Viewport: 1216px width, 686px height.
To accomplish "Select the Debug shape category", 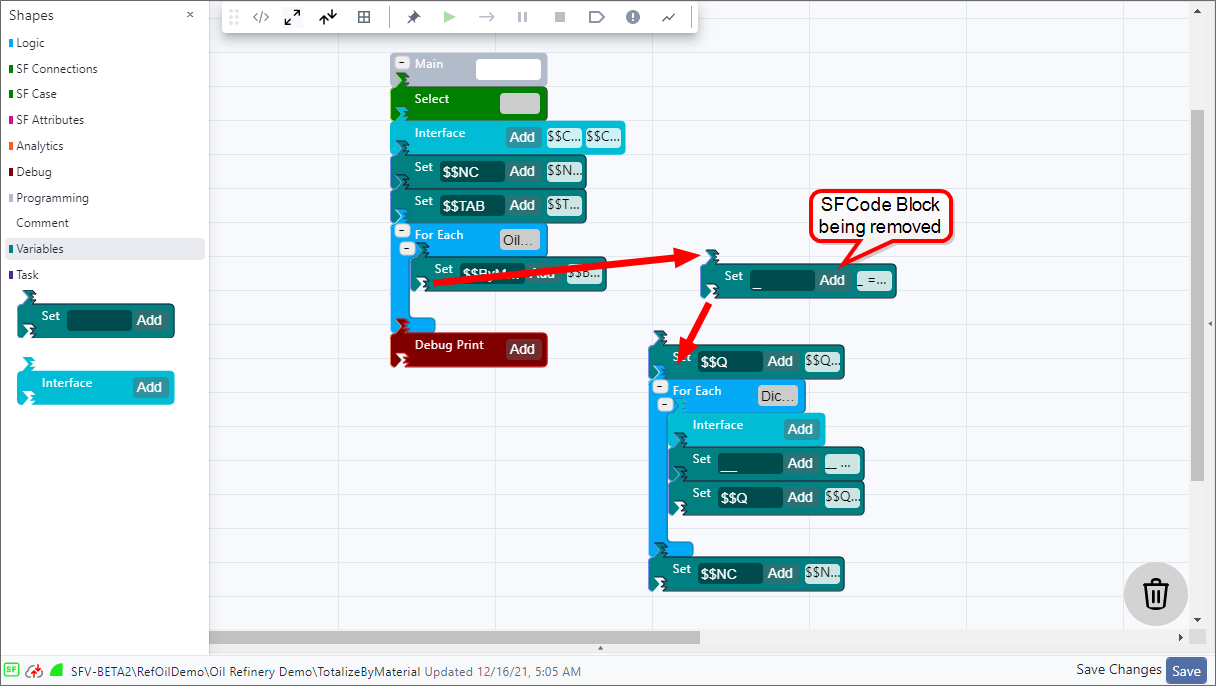I will [33, 172].
